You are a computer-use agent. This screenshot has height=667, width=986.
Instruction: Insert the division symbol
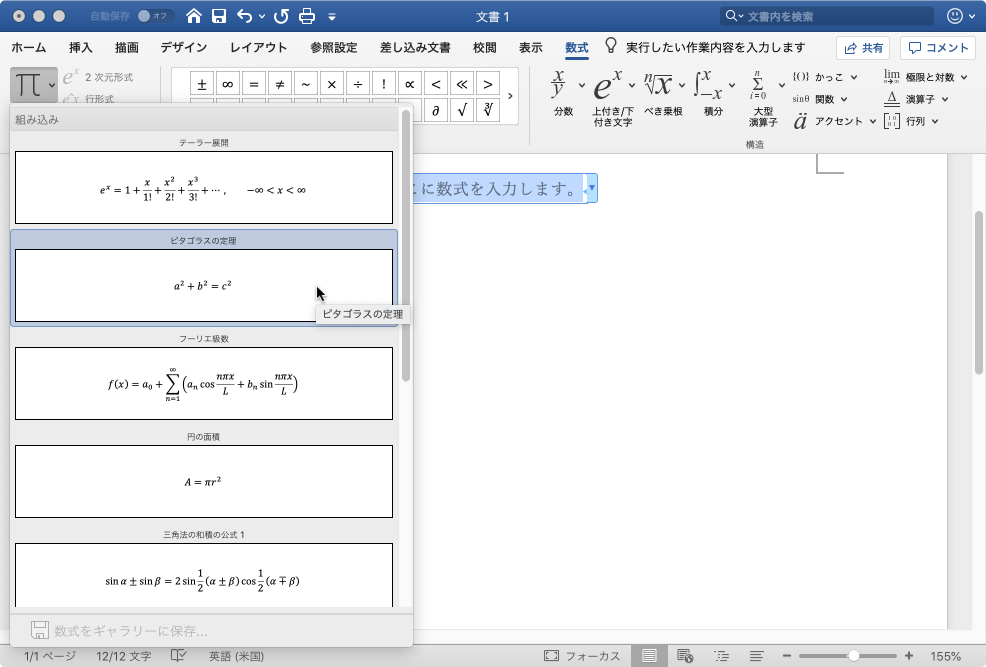(358, 84)
